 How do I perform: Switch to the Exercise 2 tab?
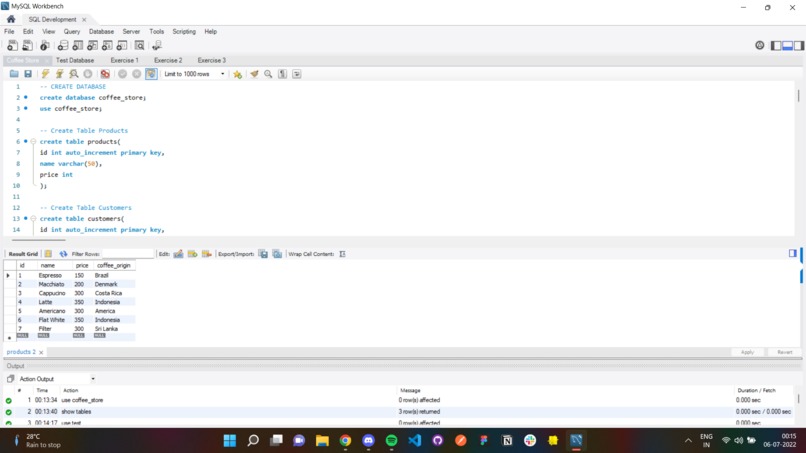point(168,60)
